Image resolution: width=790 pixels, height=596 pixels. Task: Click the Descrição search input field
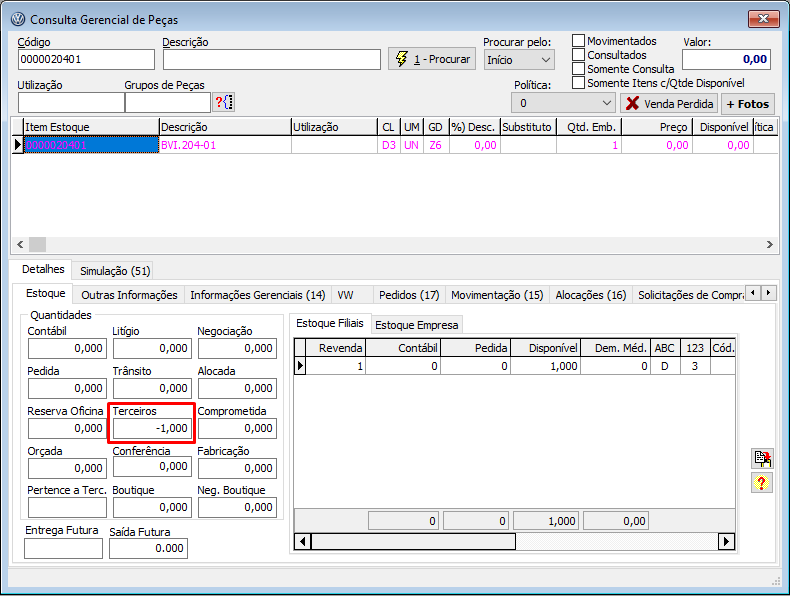click(x=272, y=59)
